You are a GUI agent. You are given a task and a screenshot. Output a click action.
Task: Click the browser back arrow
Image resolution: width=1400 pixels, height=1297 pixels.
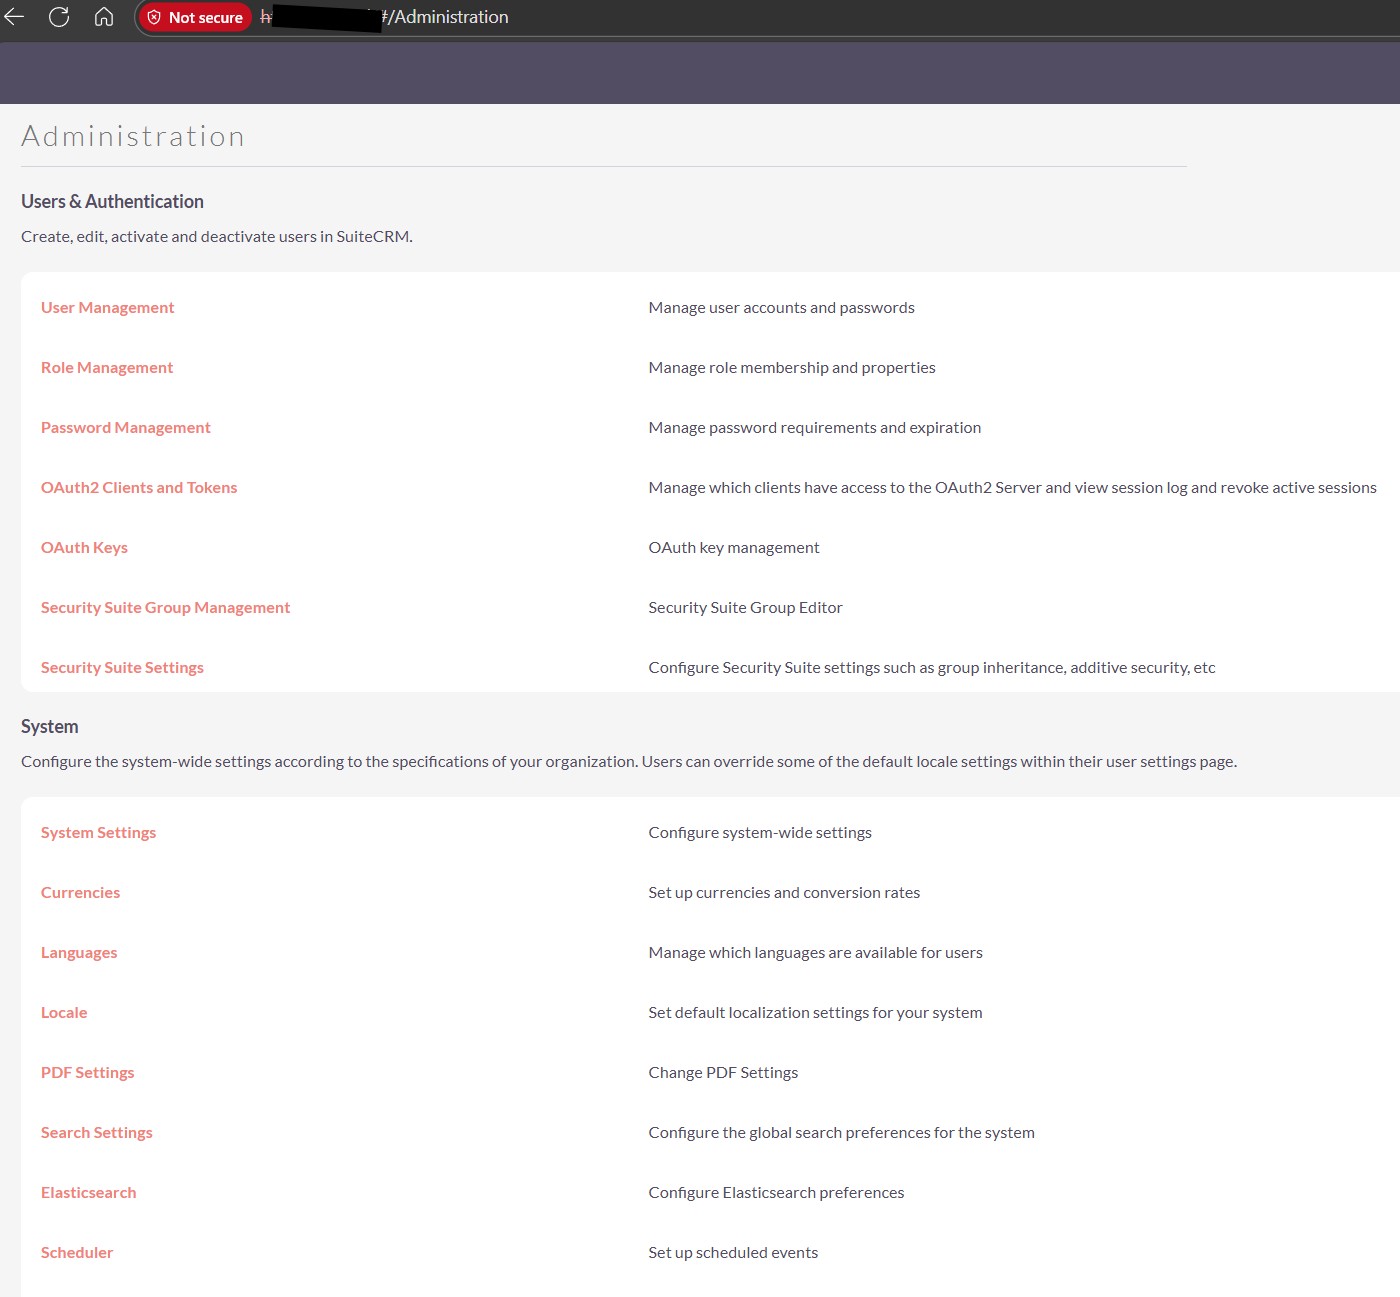(x=14, y=17)
